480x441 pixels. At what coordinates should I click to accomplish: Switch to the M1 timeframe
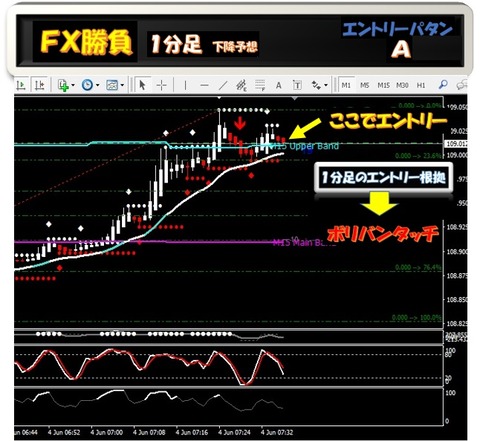point(346,85)
